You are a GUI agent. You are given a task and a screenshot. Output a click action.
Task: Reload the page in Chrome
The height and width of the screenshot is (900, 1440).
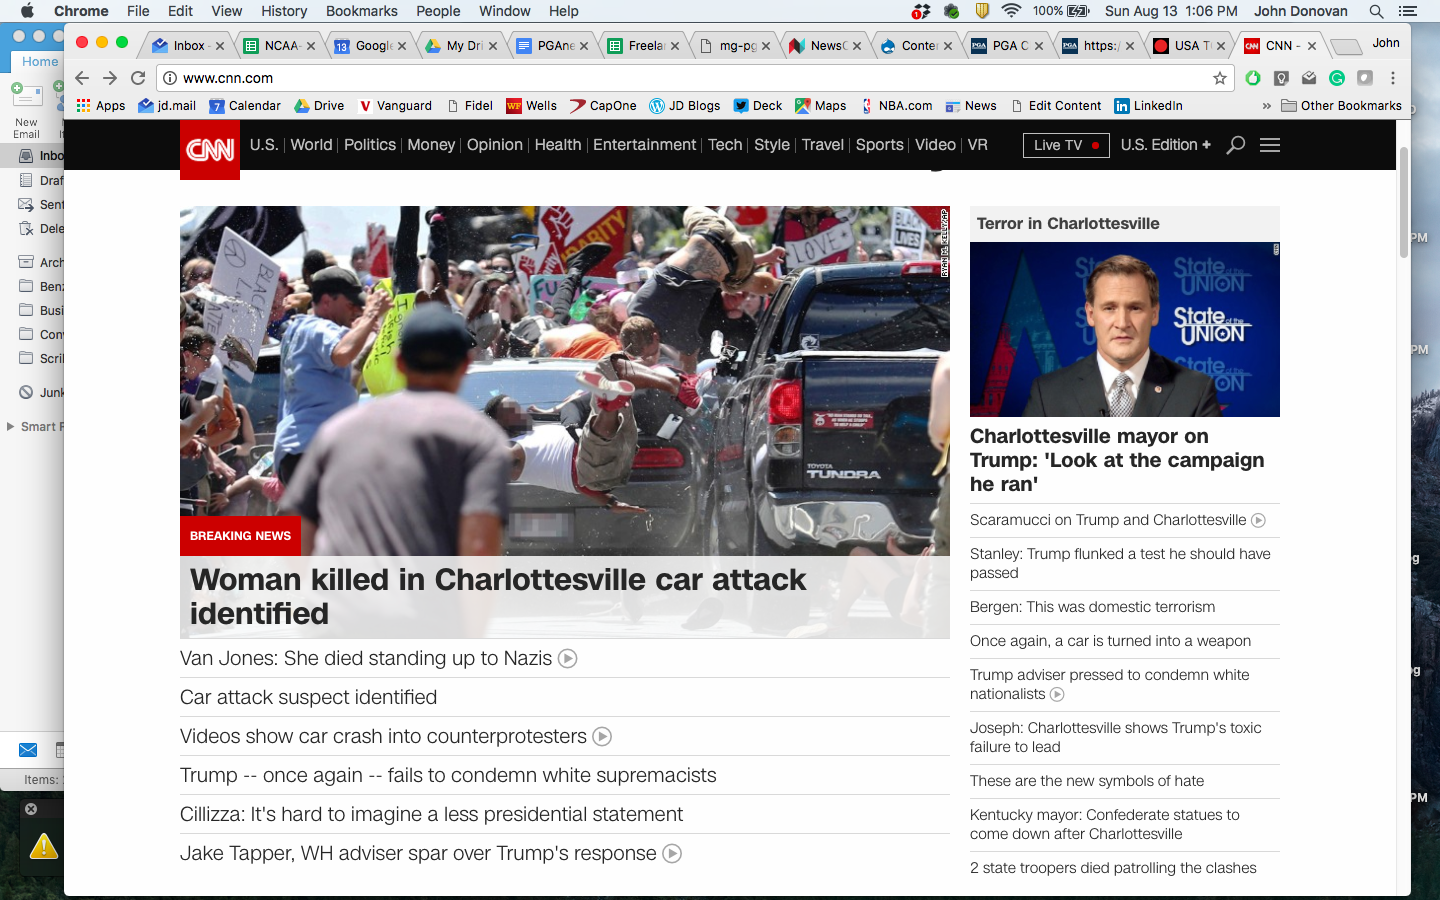click(138, 78)
